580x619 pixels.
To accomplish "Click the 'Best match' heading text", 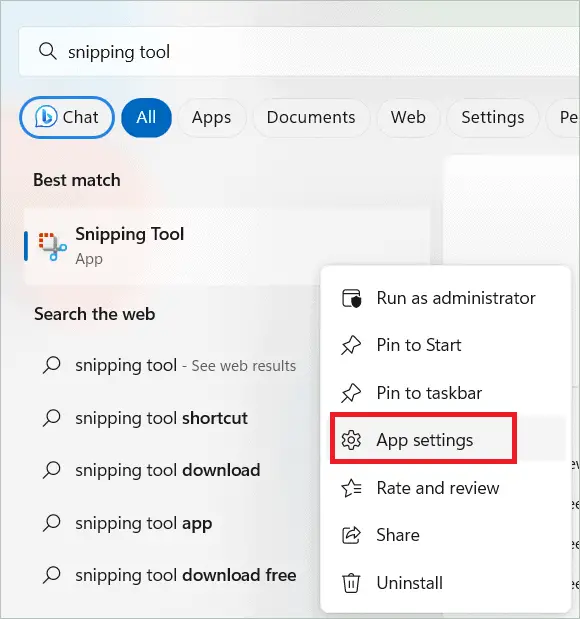I will pyautogui.click(x=77, y=180).
